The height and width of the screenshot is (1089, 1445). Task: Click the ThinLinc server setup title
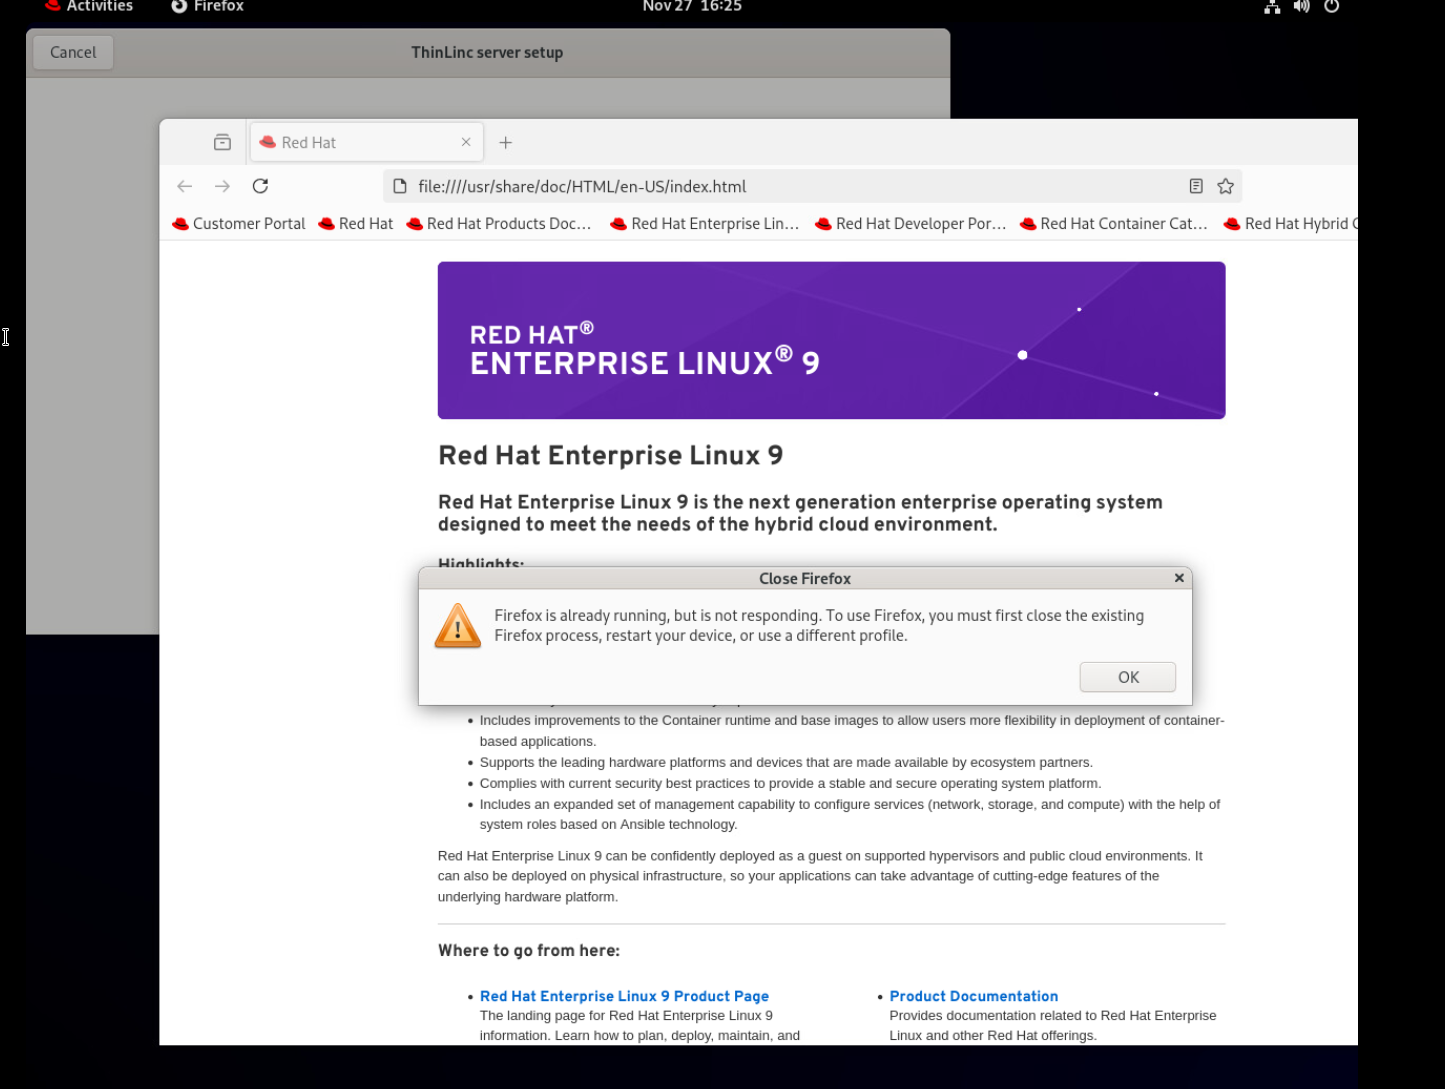click(487, 52)
